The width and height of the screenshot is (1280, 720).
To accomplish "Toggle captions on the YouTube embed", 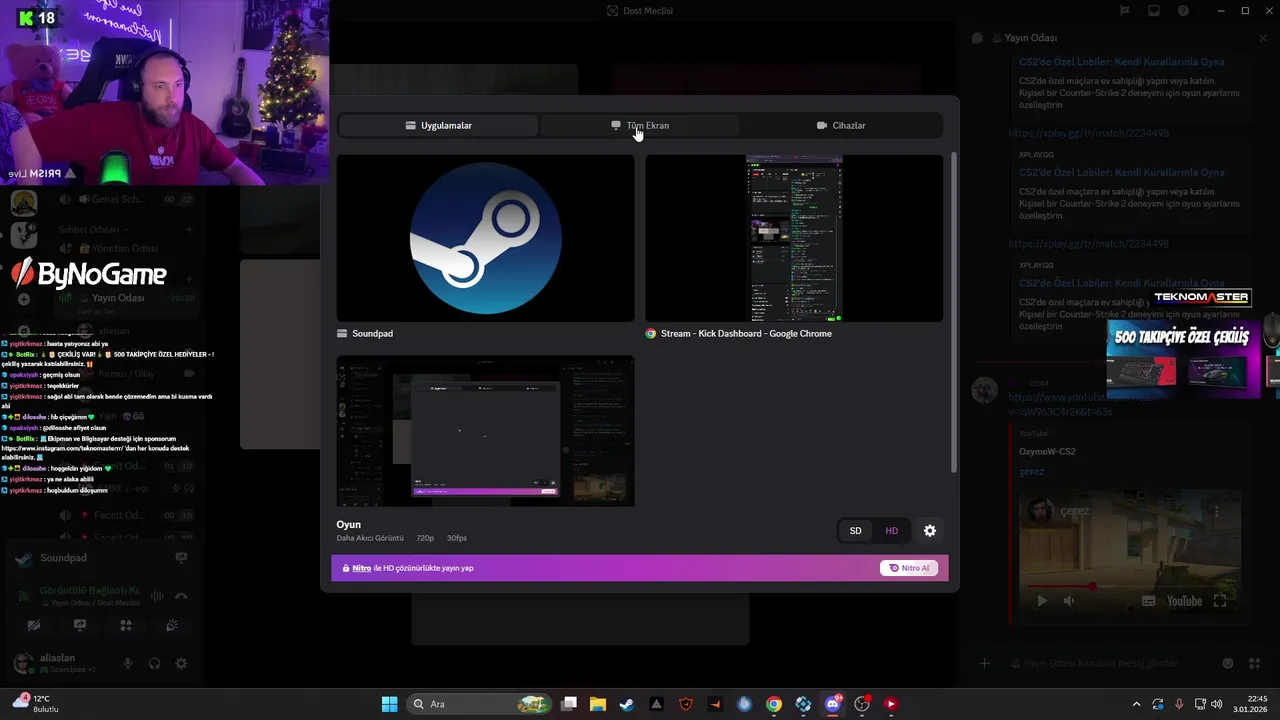I will (1148, 601).
